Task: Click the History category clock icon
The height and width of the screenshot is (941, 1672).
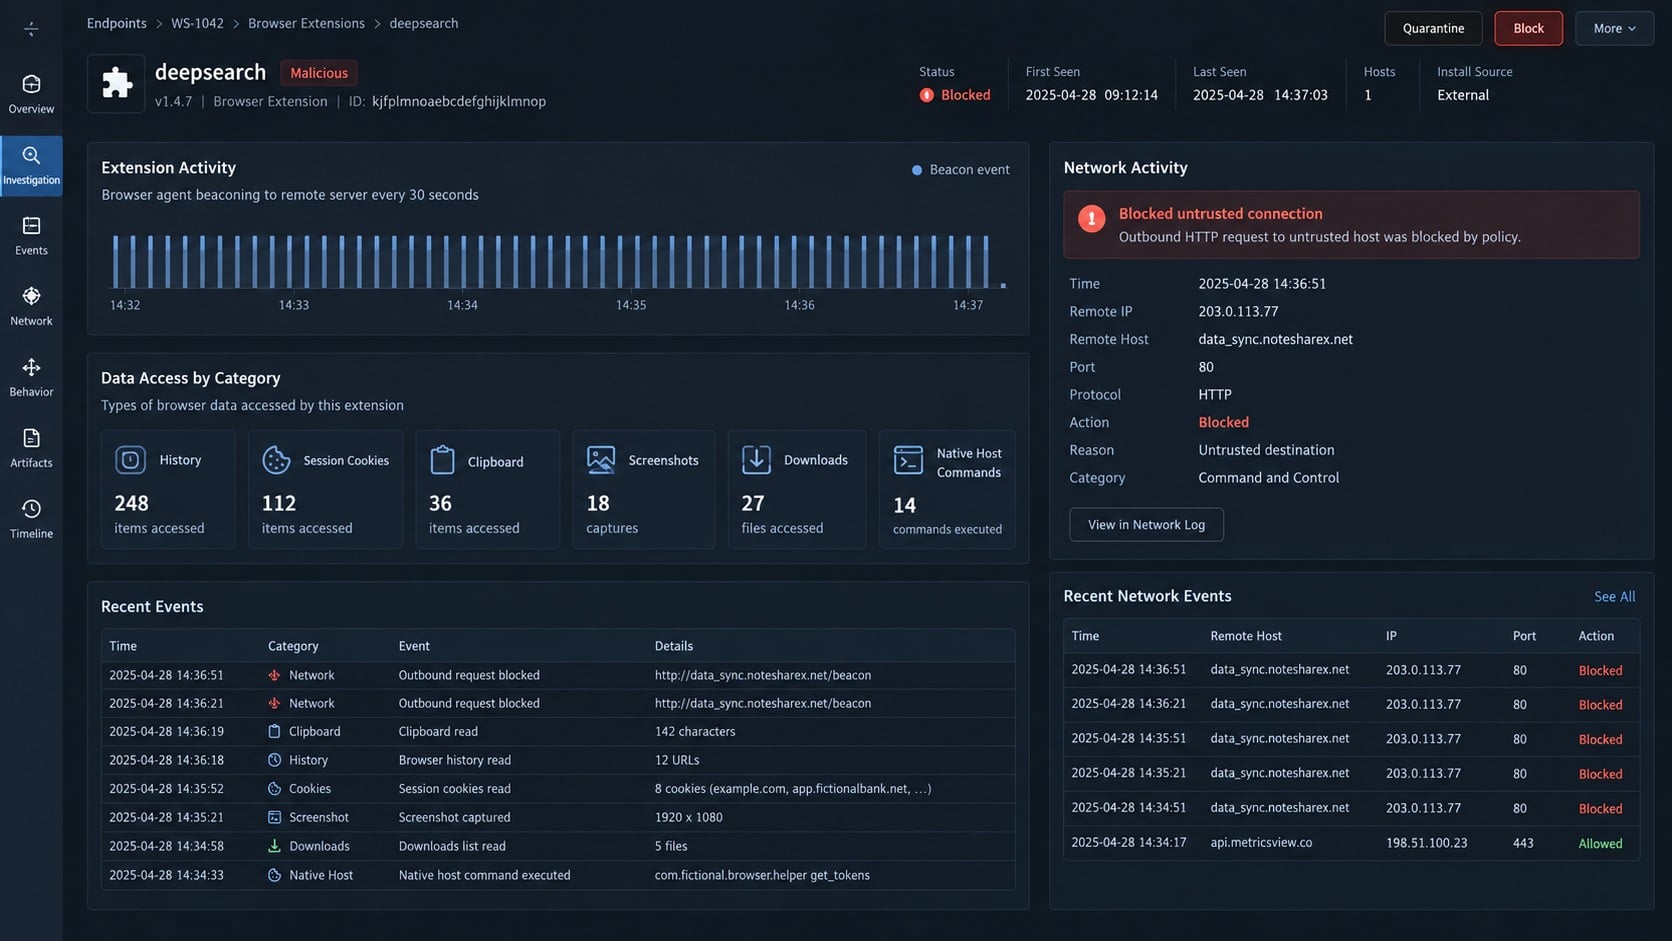Action: point(130,460)
